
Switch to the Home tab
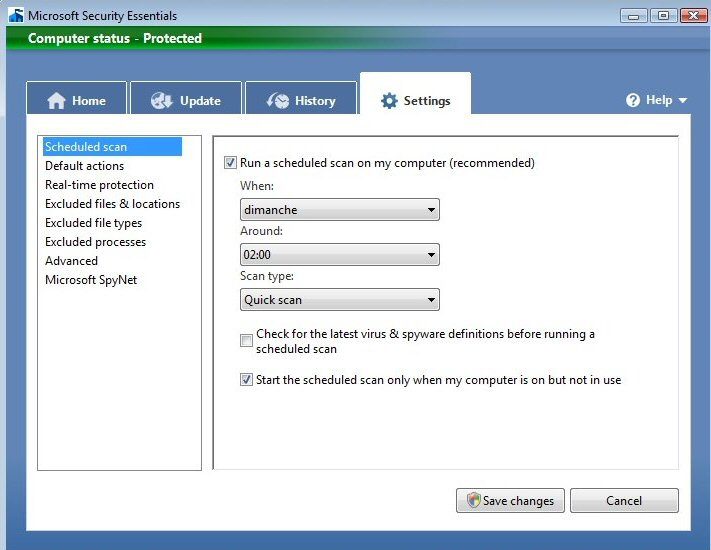click(76, 97)
